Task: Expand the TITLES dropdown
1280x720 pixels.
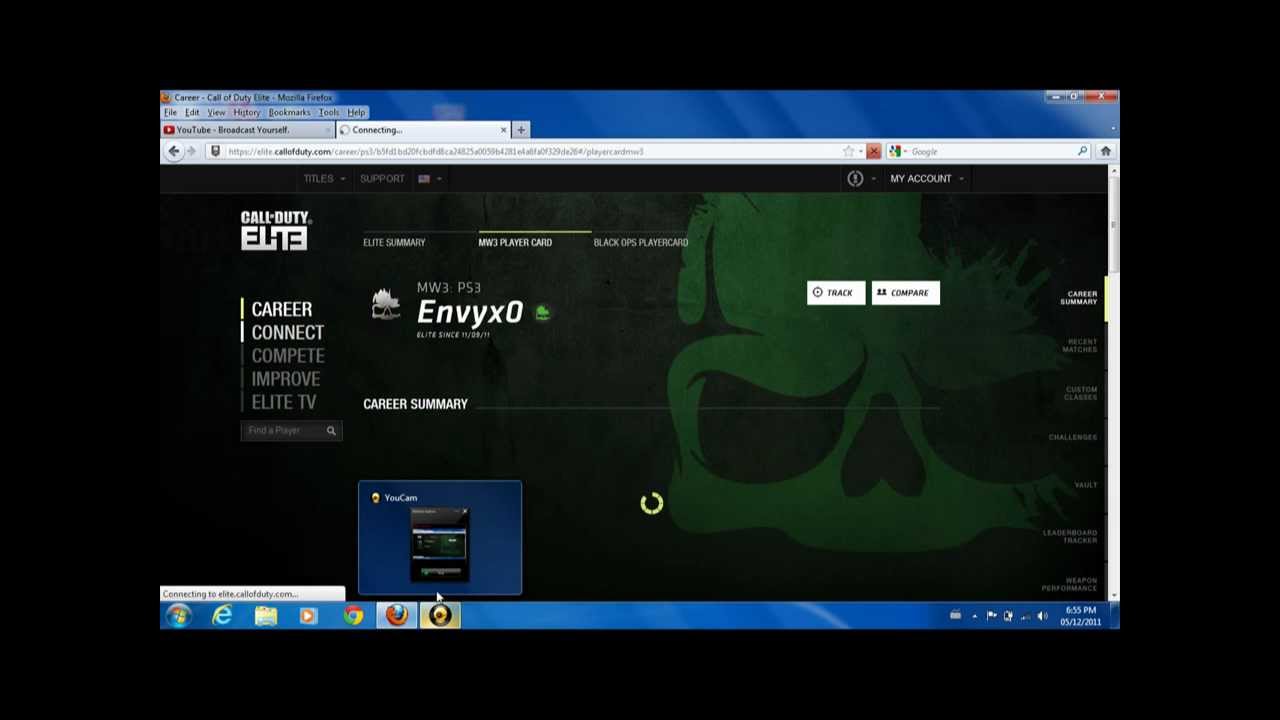Action: pos(324,179)
